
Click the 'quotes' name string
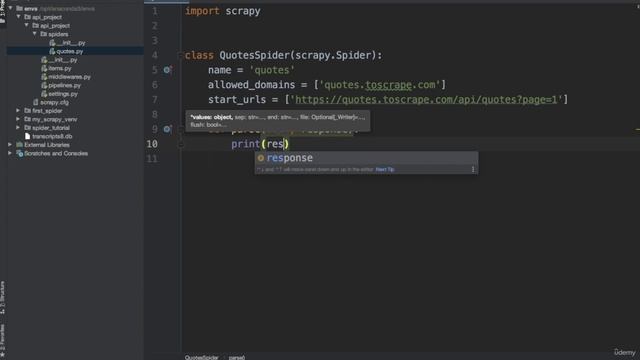point(272,70)
